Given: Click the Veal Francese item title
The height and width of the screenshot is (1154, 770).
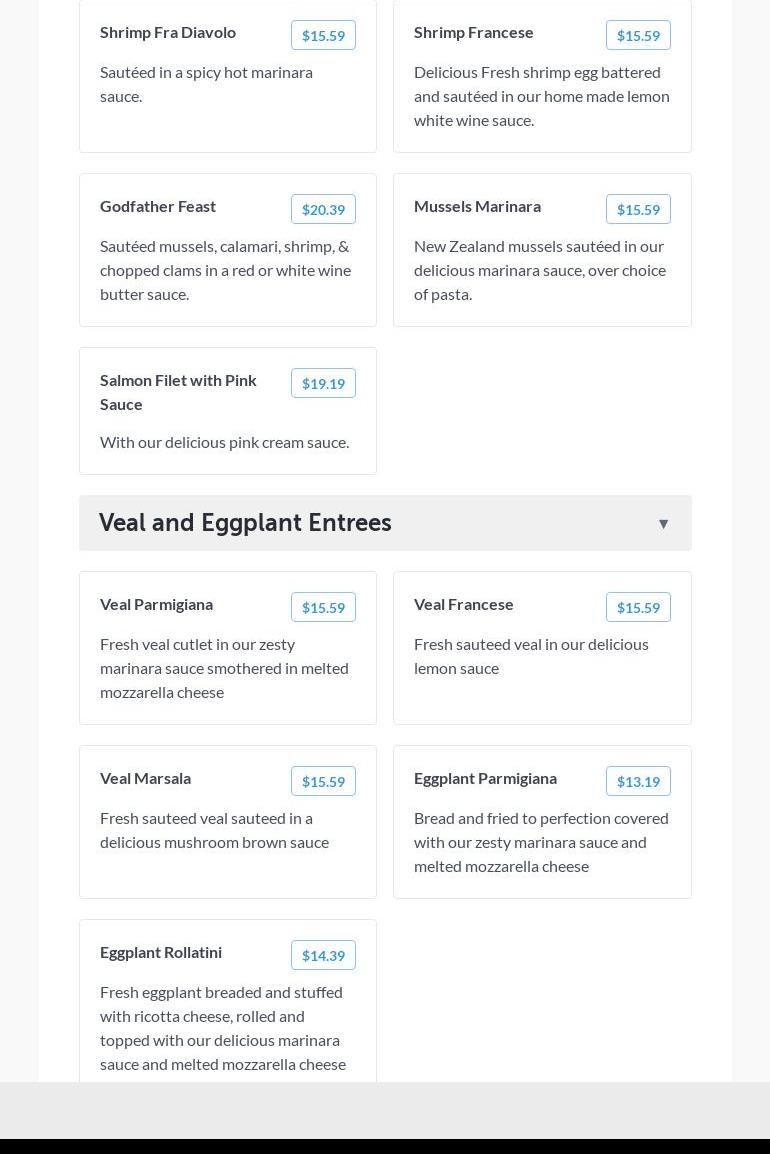Looking at the screenshot, I should (463, 604).
